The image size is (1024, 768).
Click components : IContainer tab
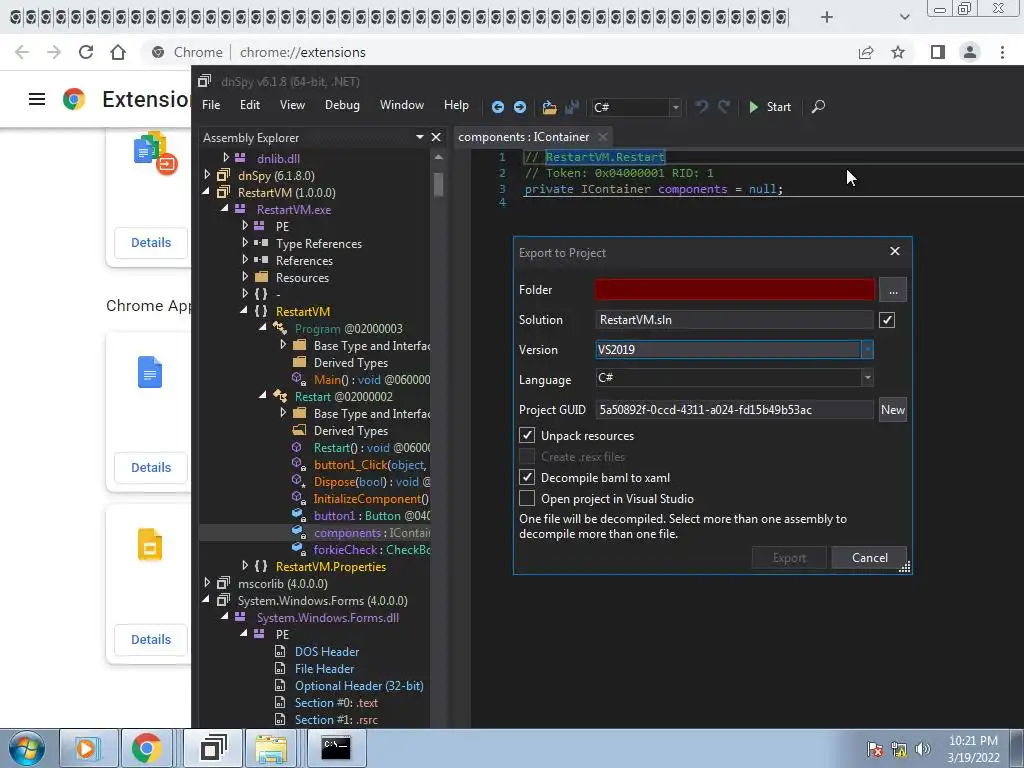click(x=524, y=137)
